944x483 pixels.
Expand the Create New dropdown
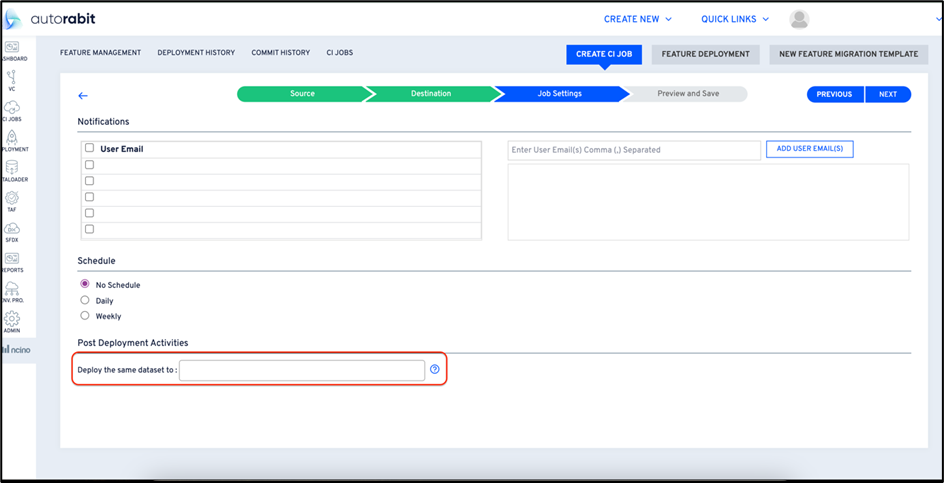click(638, 19)
